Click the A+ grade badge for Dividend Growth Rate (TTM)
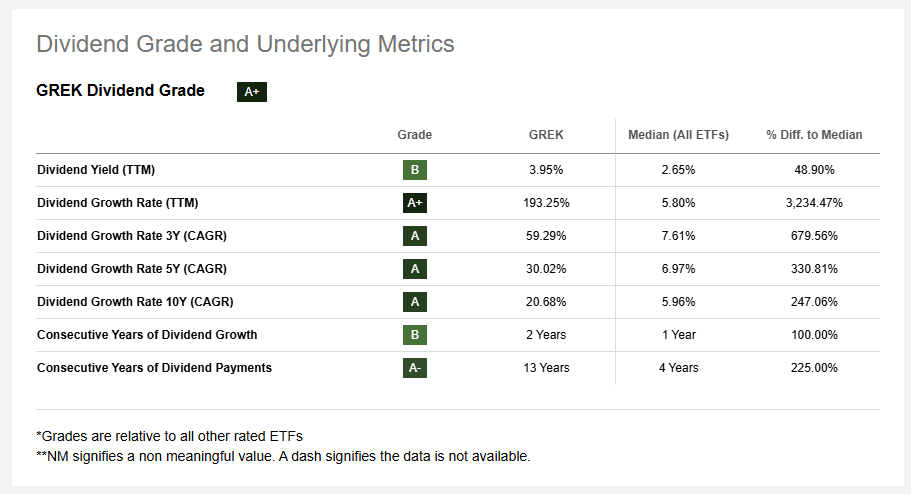This screenshot has height=494, width=911. [415, 203]
